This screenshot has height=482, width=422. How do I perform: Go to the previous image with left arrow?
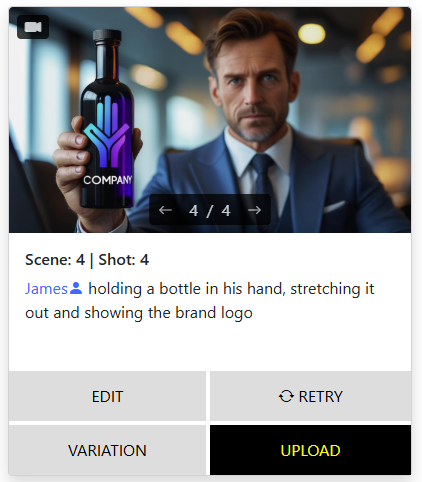pyautogui.click(x=165, y=210)
